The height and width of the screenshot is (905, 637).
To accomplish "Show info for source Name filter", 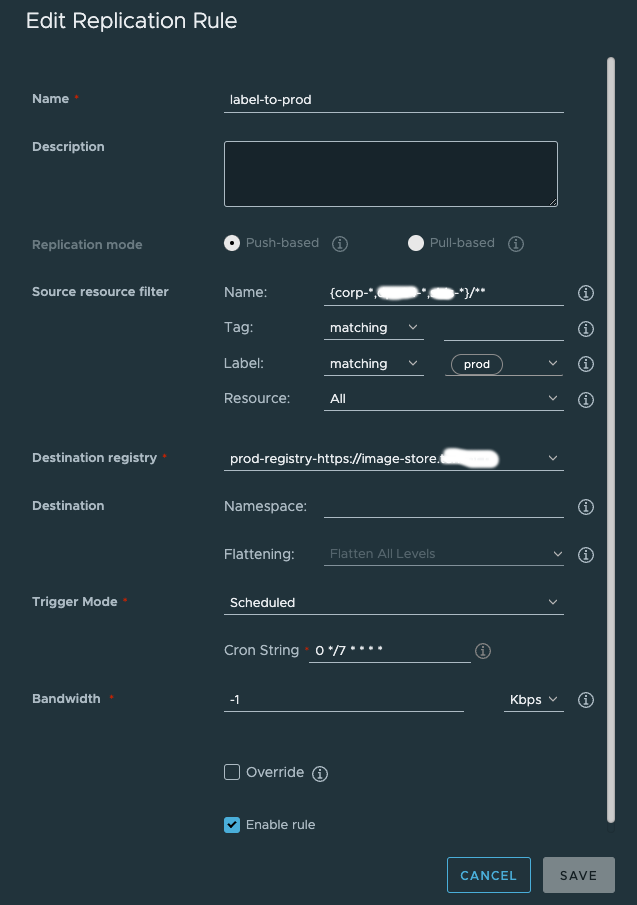I will click(x=586, y=293).
